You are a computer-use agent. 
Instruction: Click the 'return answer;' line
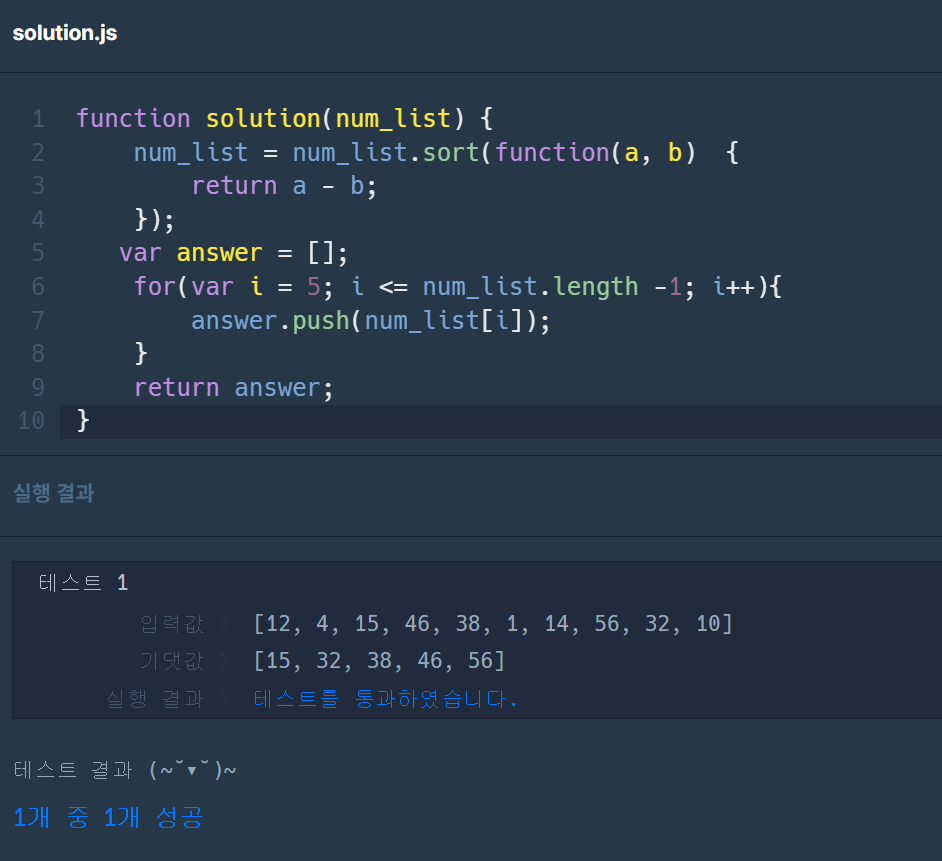click(x=233, y=388)
